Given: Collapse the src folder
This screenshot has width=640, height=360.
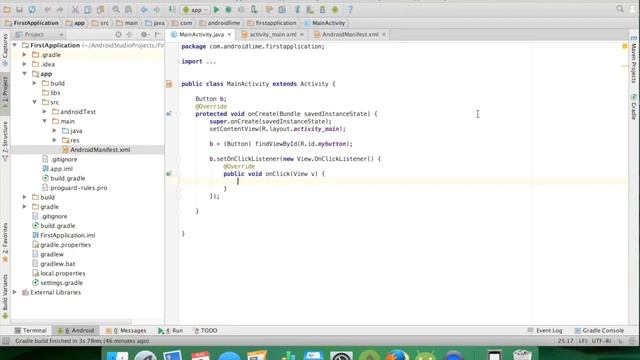Looking at the screenshot, I should click(35, 102).
